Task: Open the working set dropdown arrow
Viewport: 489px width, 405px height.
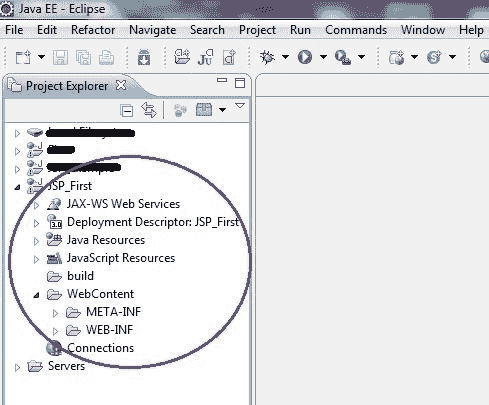Action: pyautogui.click(x=222, y=110)
